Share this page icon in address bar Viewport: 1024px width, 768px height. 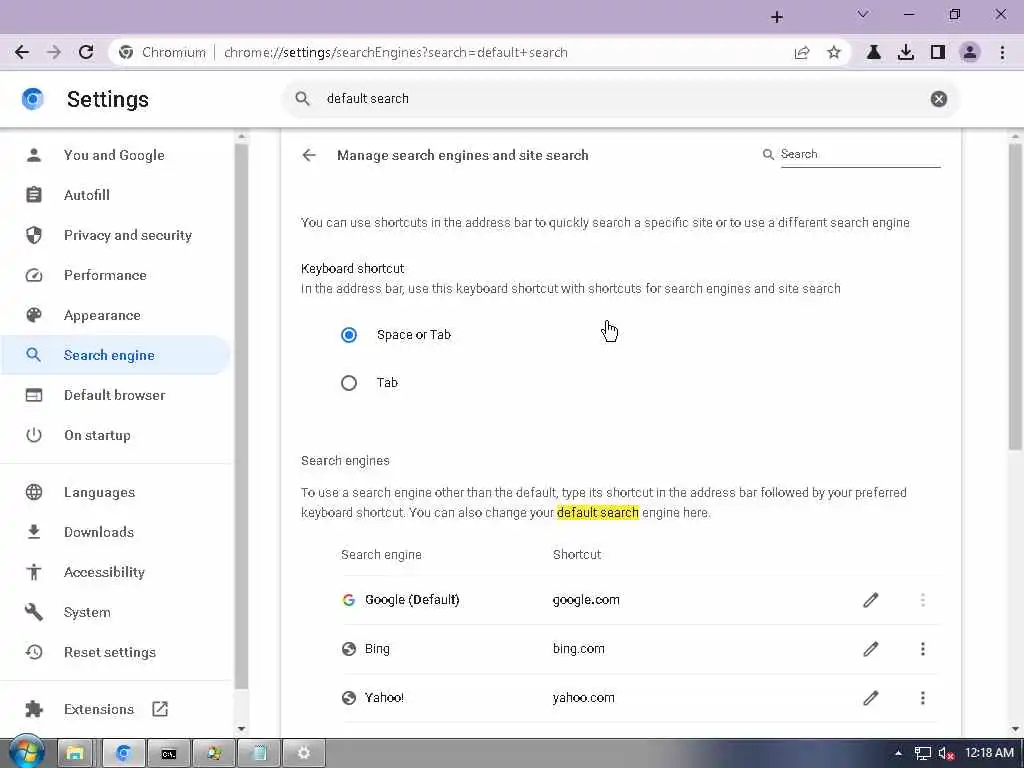click(x=801, y=52)
